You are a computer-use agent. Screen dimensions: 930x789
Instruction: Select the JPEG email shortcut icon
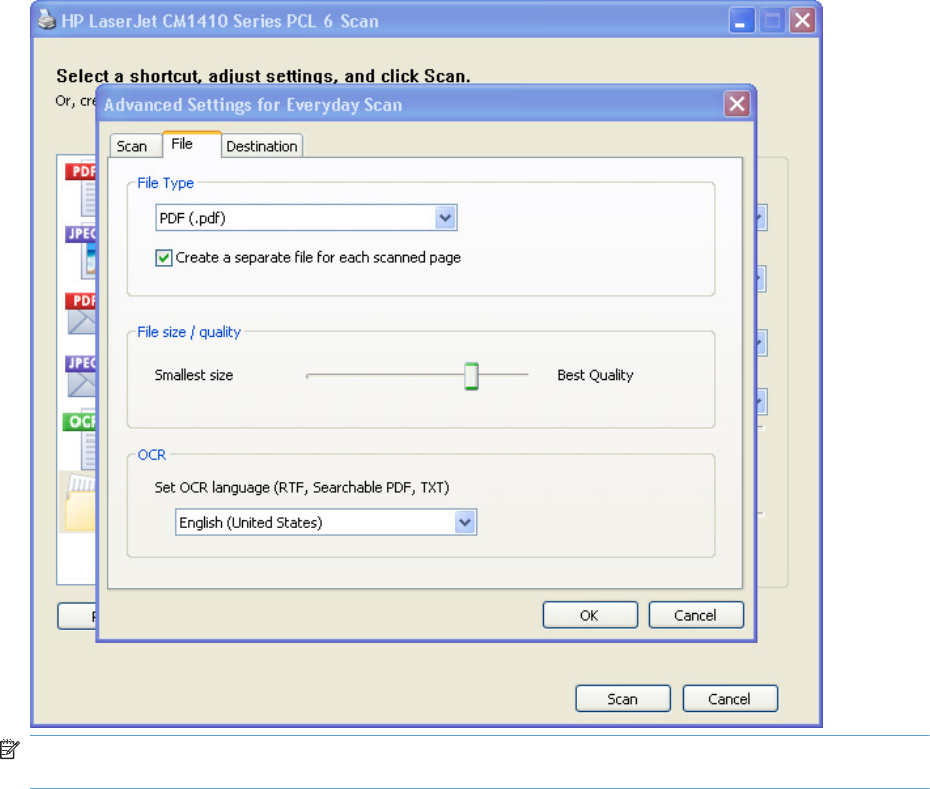pyautogui.click(x=81, y=376)
